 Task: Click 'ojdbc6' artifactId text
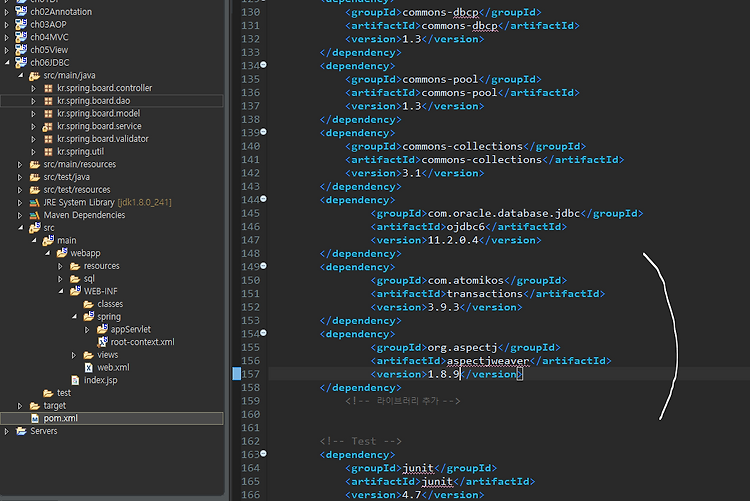tap(465, 227)
